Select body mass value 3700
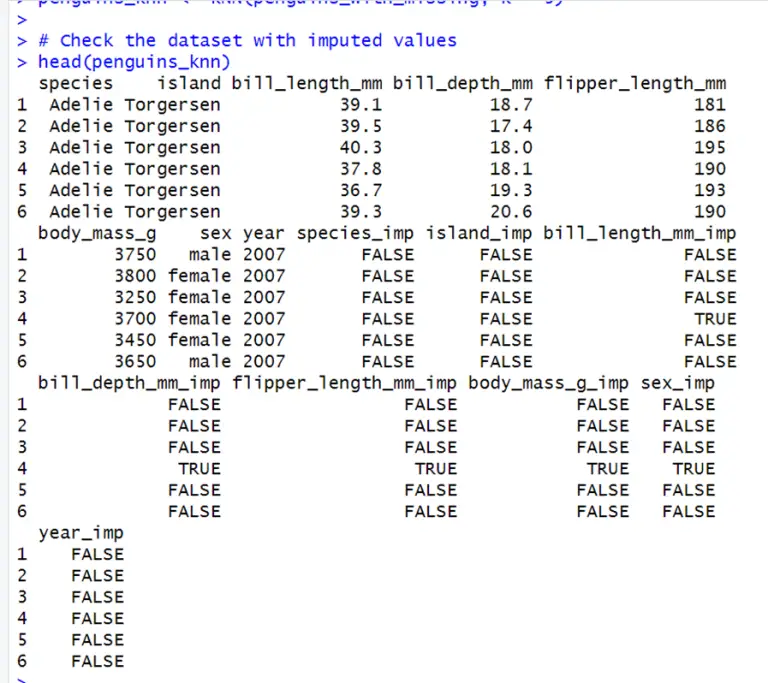 pos(135,319)
